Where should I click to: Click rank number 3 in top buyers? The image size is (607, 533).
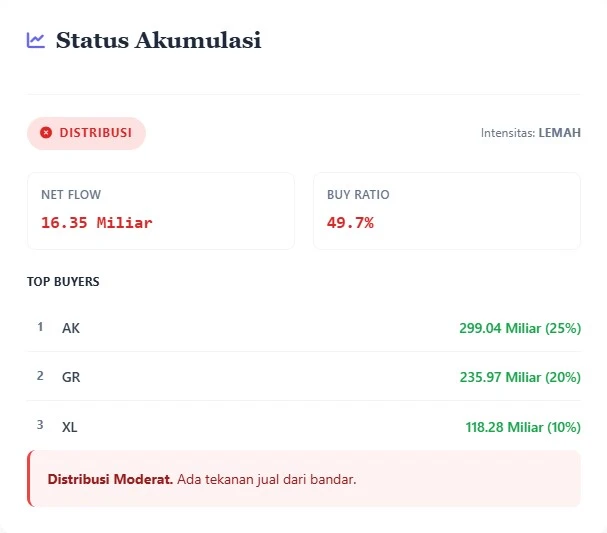click(40, 425)
